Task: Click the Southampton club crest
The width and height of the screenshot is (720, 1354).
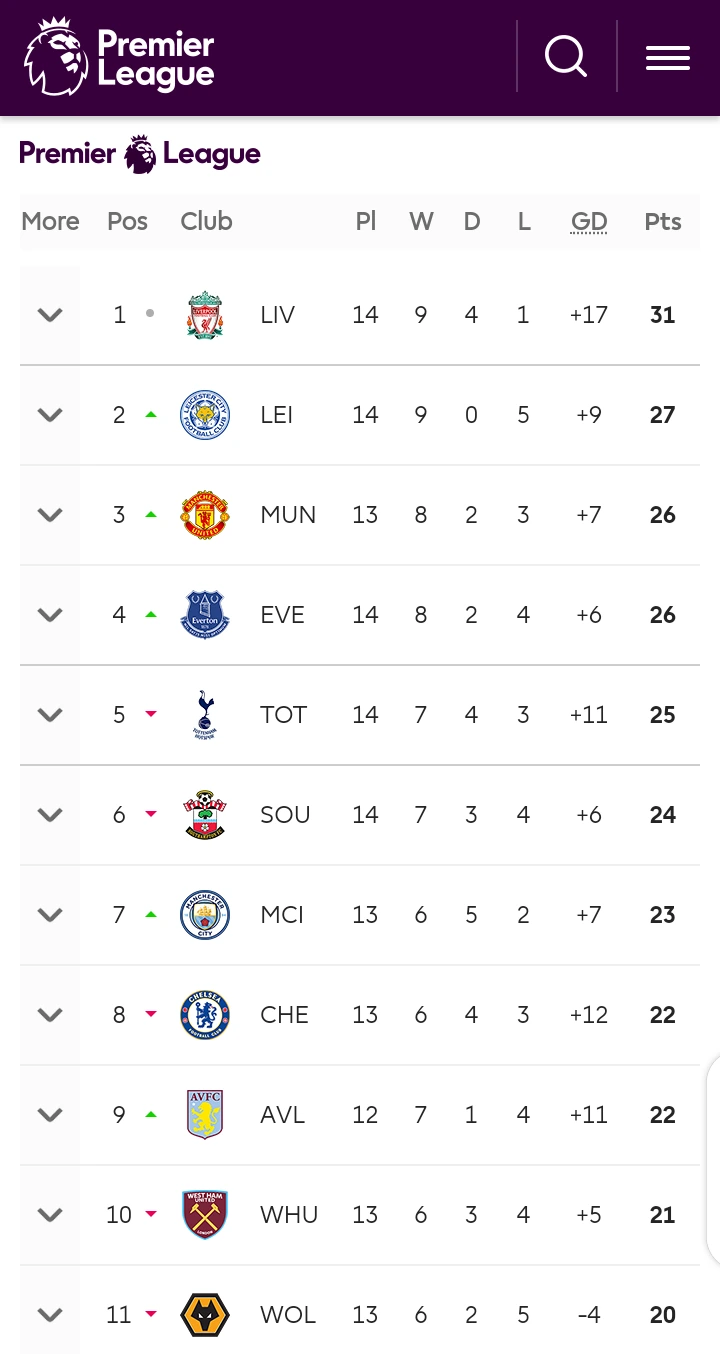Action: click(x=205, y=815)
